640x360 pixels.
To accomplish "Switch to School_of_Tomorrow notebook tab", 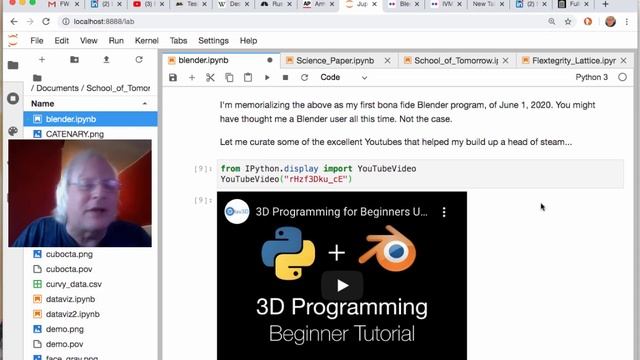I will (x=456, y=61).
